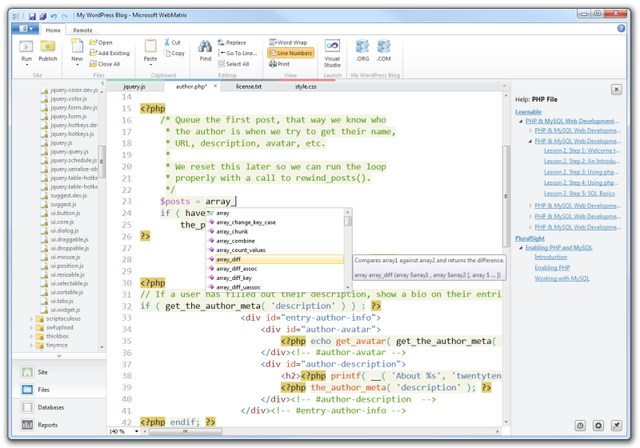Switch to the Home ribbon tab
640x448 pixels.
(x=53, y=30)
